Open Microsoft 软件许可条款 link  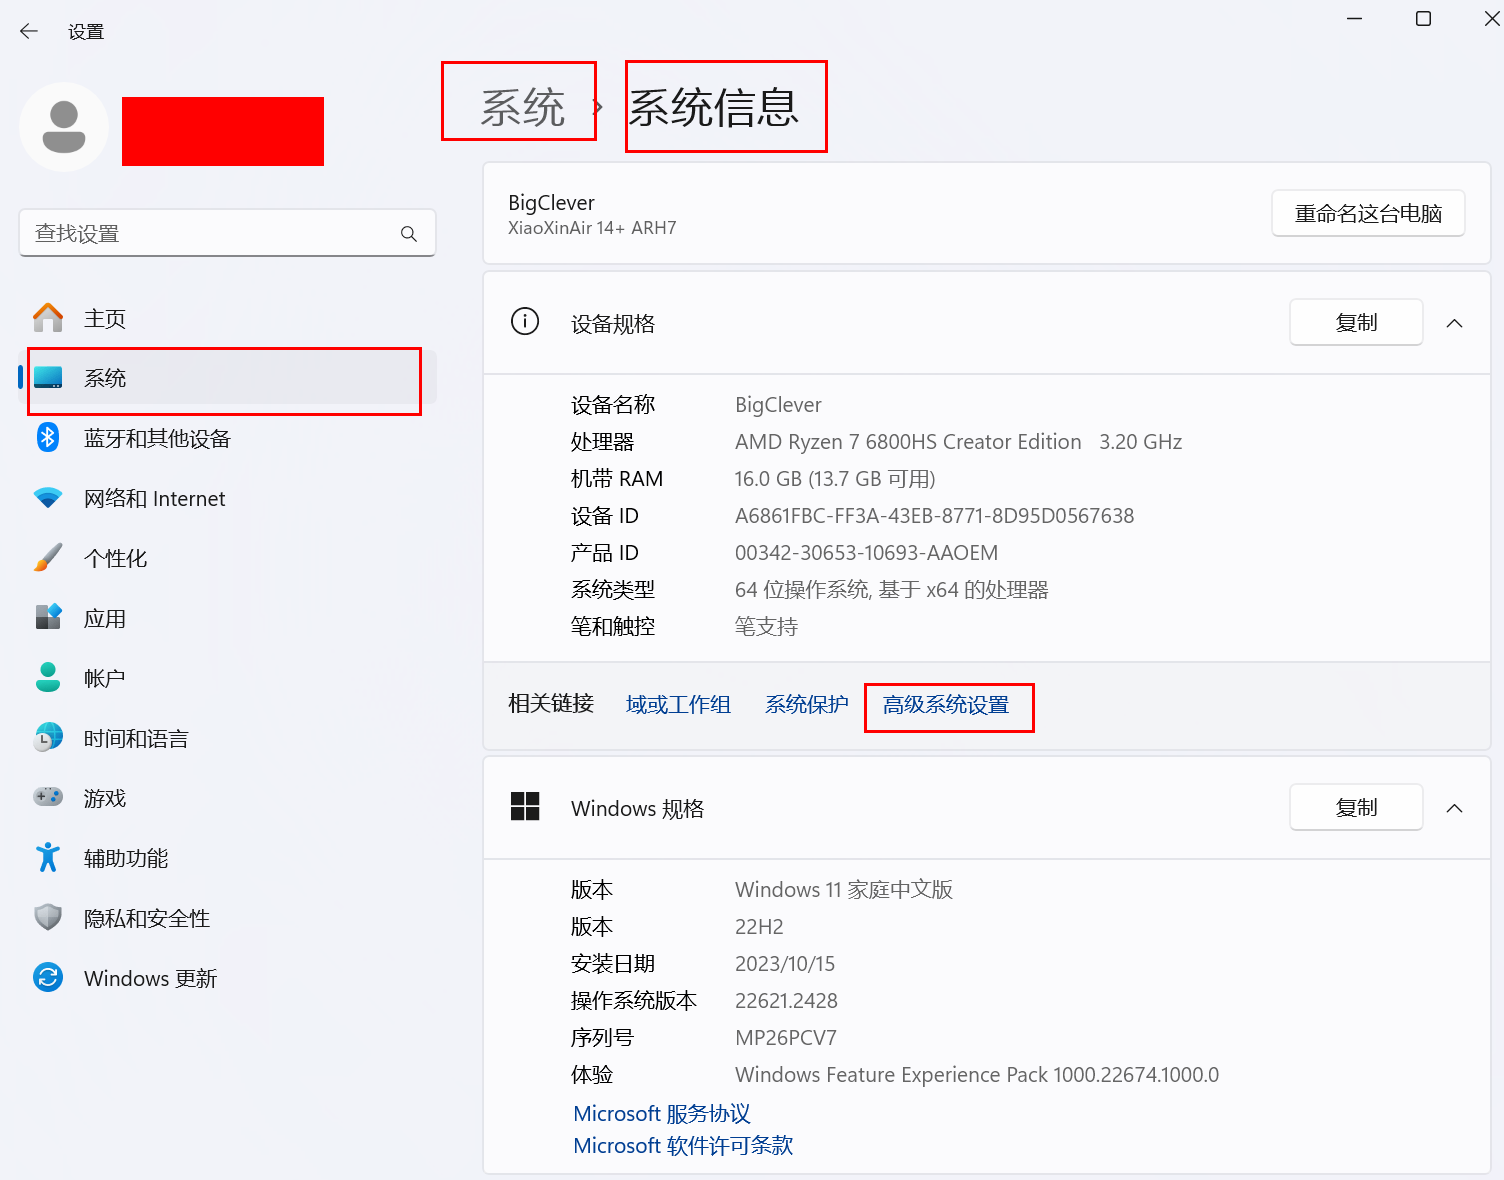click(683, 1146)
